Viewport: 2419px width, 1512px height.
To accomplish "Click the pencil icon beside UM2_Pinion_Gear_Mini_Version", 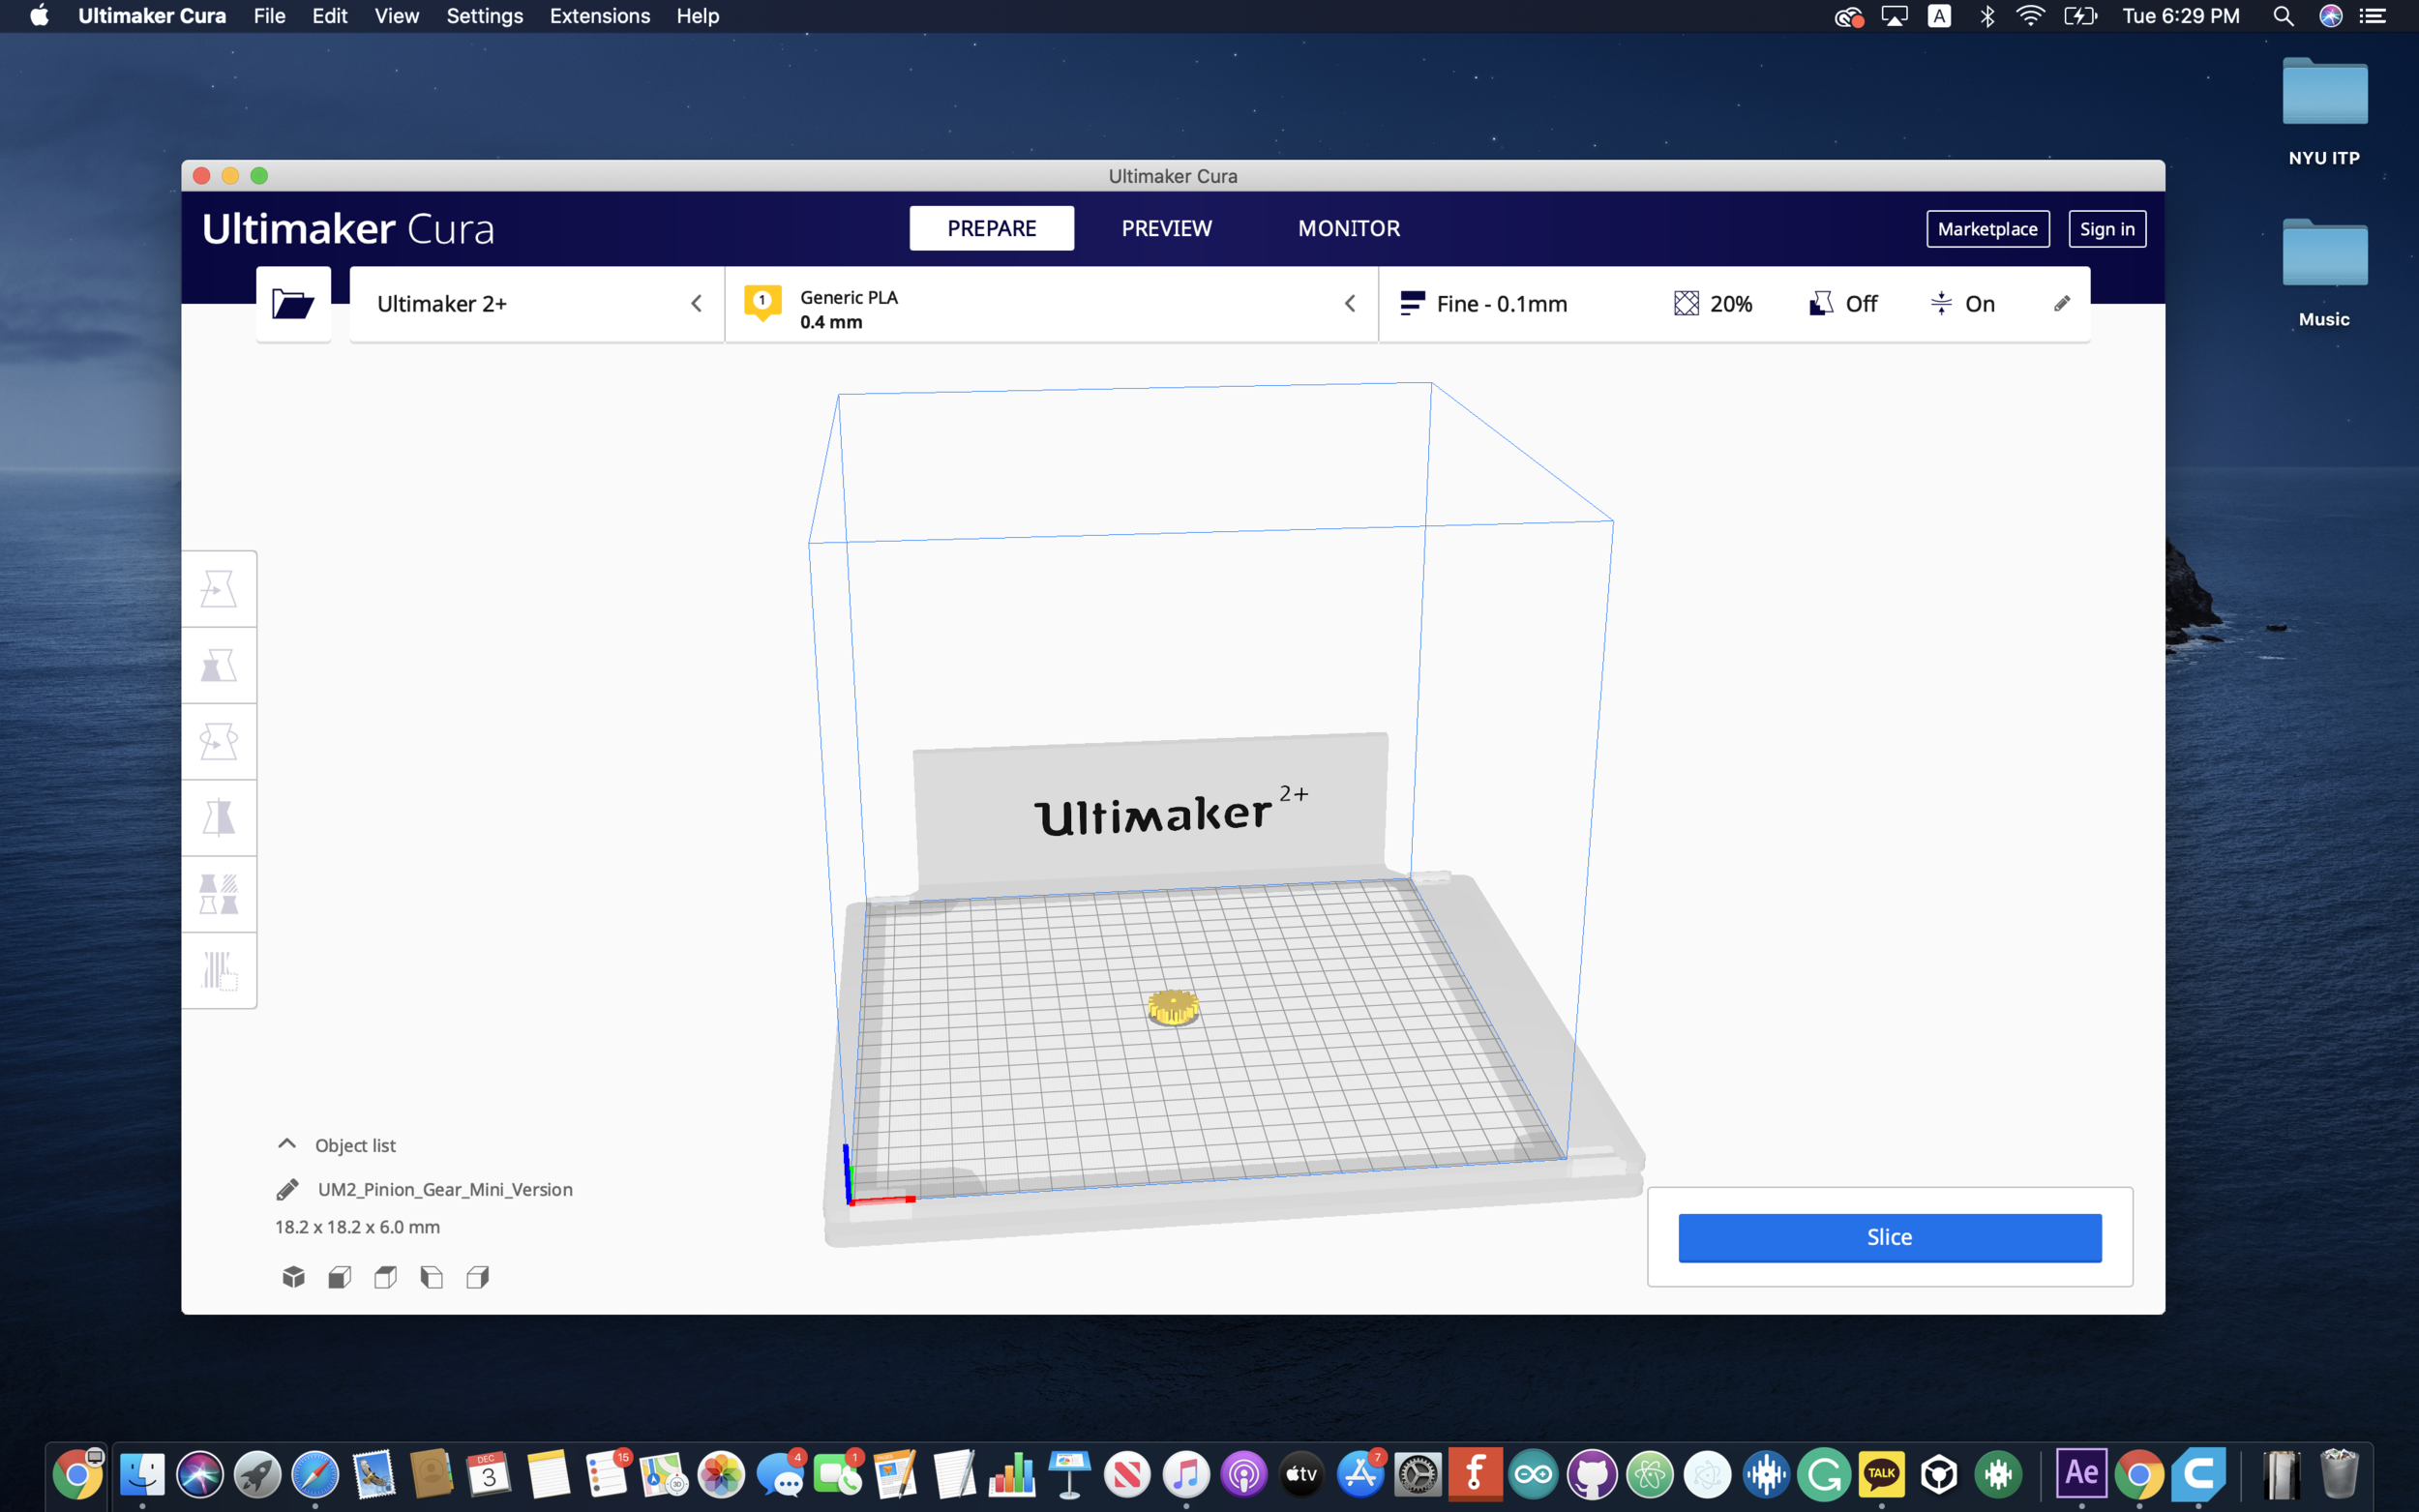I will 287,1189.
